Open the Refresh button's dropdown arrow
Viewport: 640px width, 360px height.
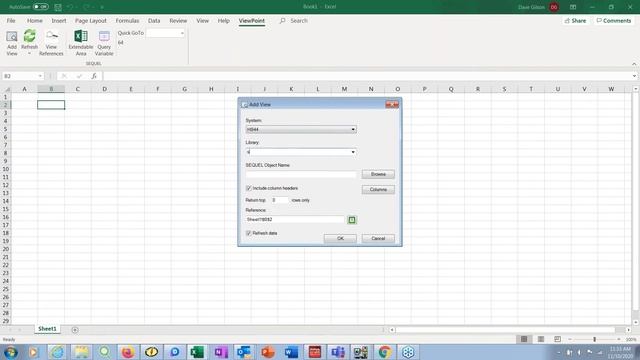click(x=29, y=53)
